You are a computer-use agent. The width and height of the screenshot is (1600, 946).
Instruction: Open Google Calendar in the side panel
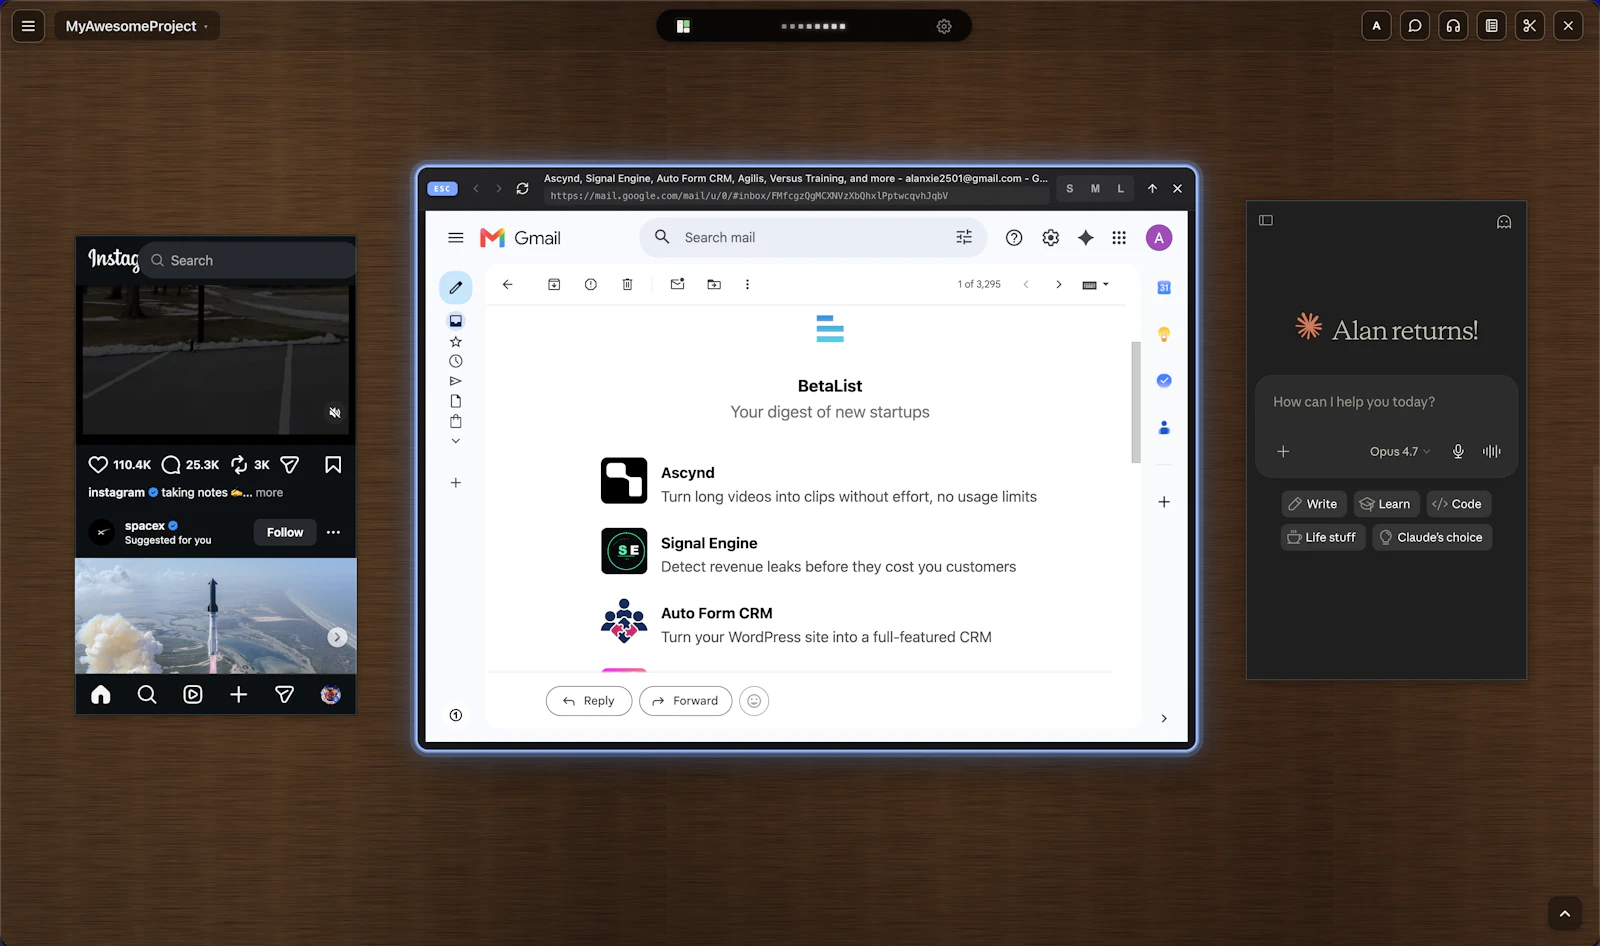[1164, 288]
